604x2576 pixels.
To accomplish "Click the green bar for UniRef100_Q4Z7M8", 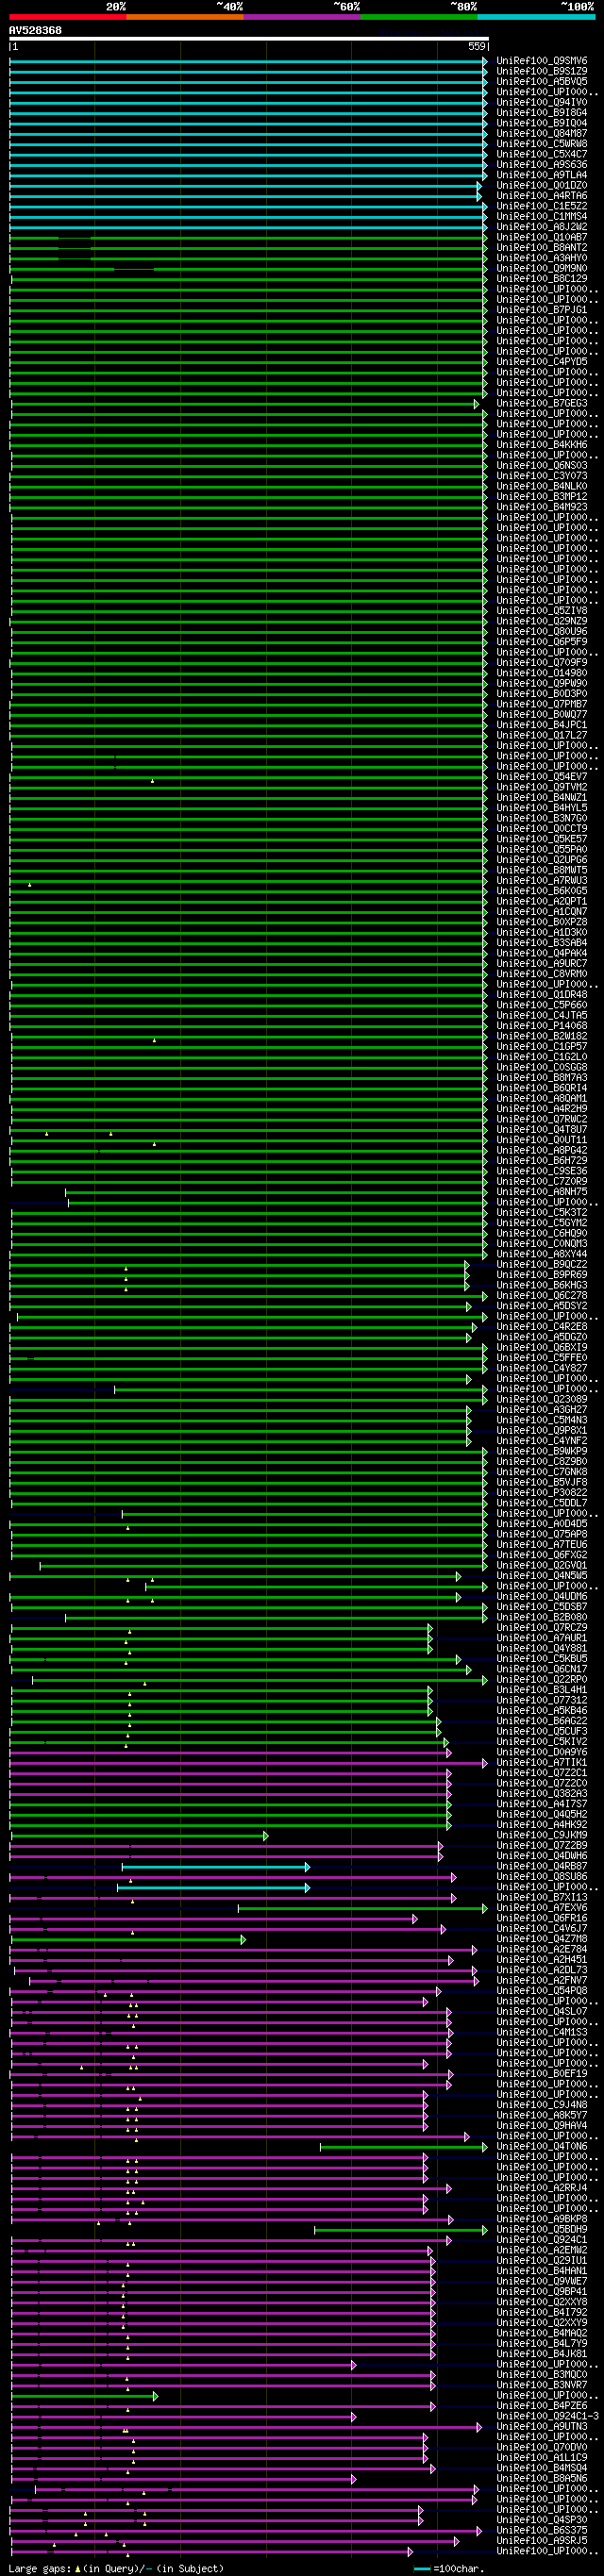I will (128, 1940).
